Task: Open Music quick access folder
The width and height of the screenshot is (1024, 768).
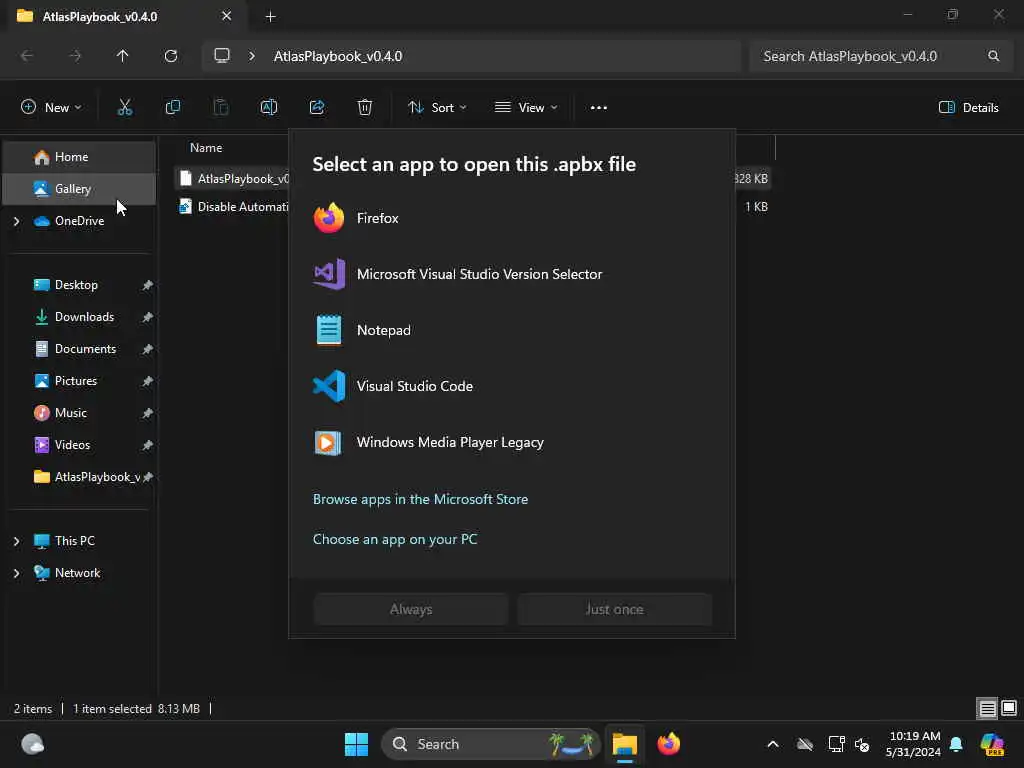Action: tap(80, 413)
